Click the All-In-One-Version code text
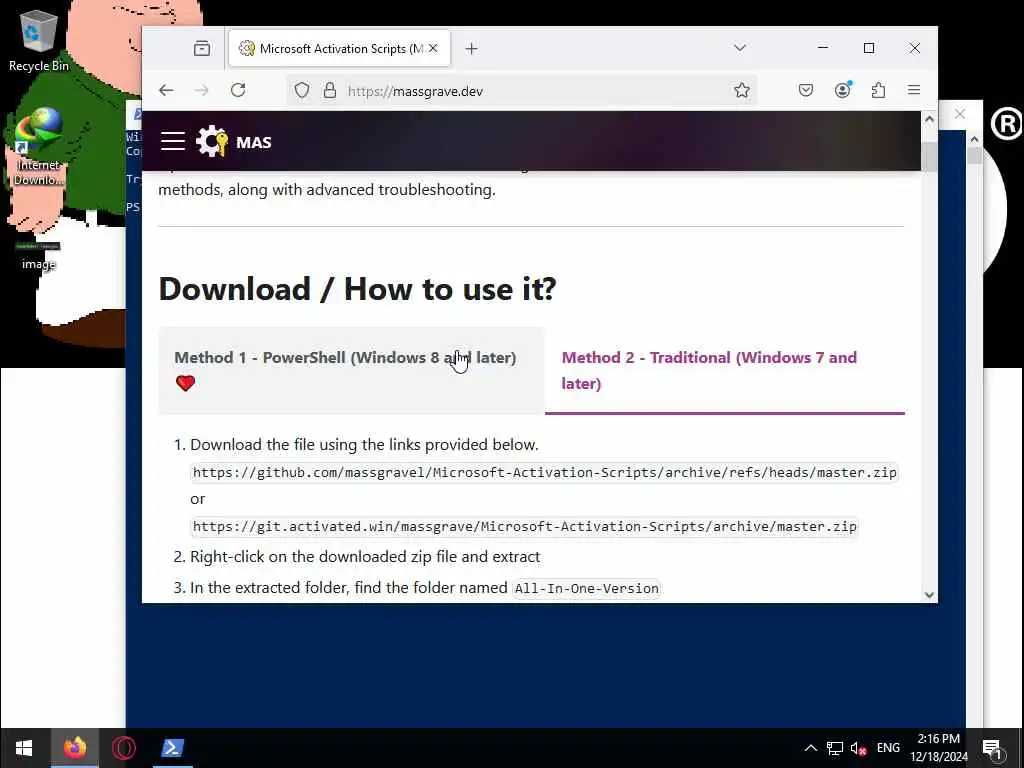1024x768 pixels. coord(586,588)
